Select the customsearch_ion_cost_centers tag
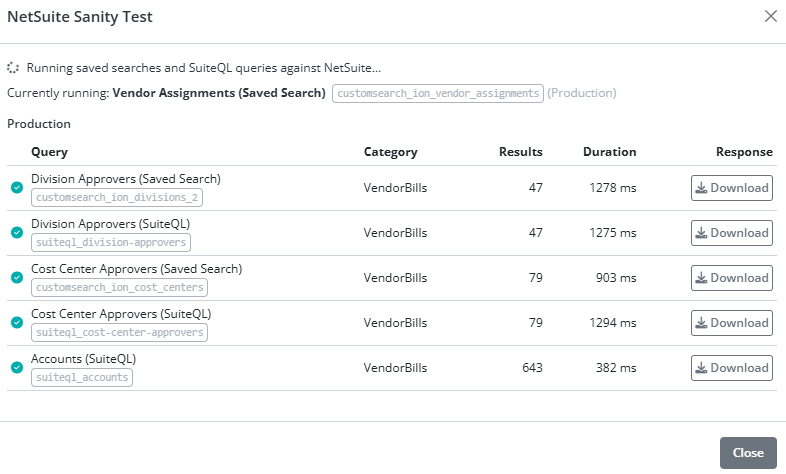786x474 pixels. pyautogui.click(x=119, y=288)
